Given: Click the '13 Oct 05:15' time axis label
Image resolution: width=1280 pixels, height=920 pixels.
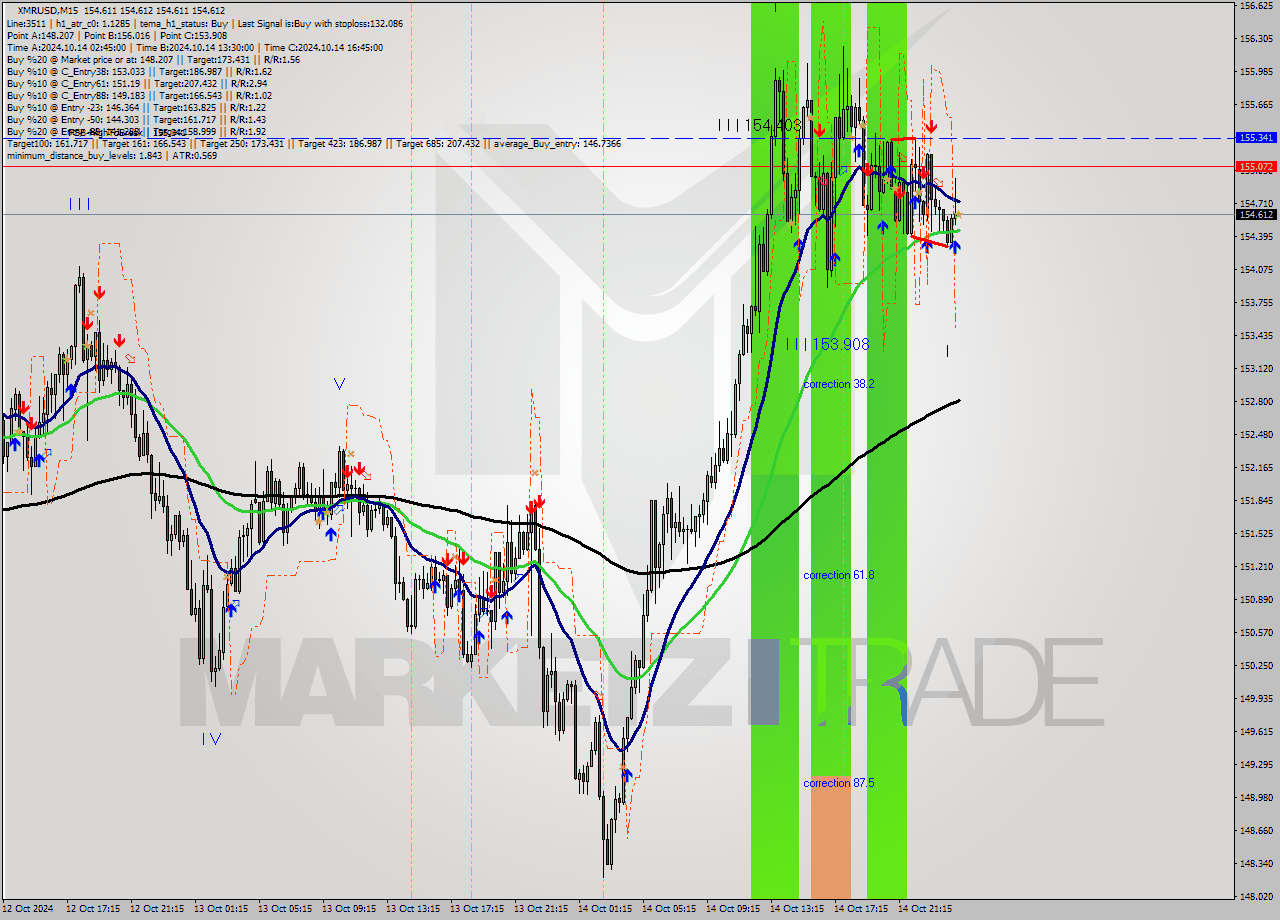Looking at the screenshot, I should [285, 909].
